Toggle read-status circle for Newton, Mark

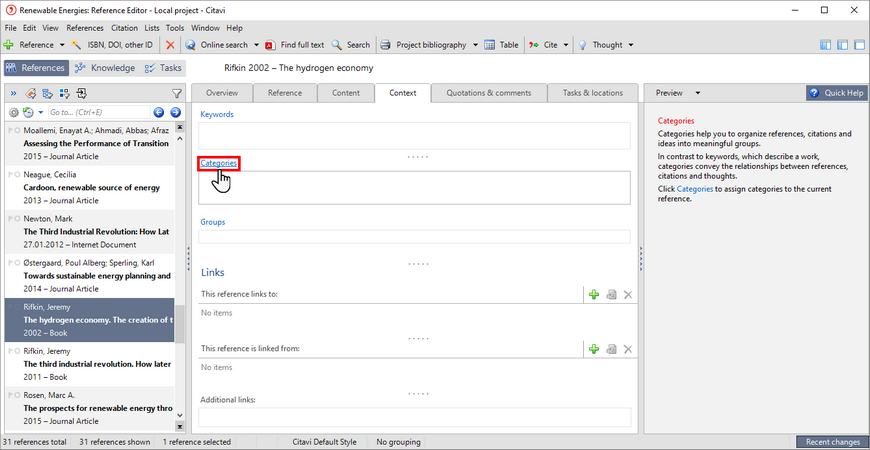click(x=18, y=219)
